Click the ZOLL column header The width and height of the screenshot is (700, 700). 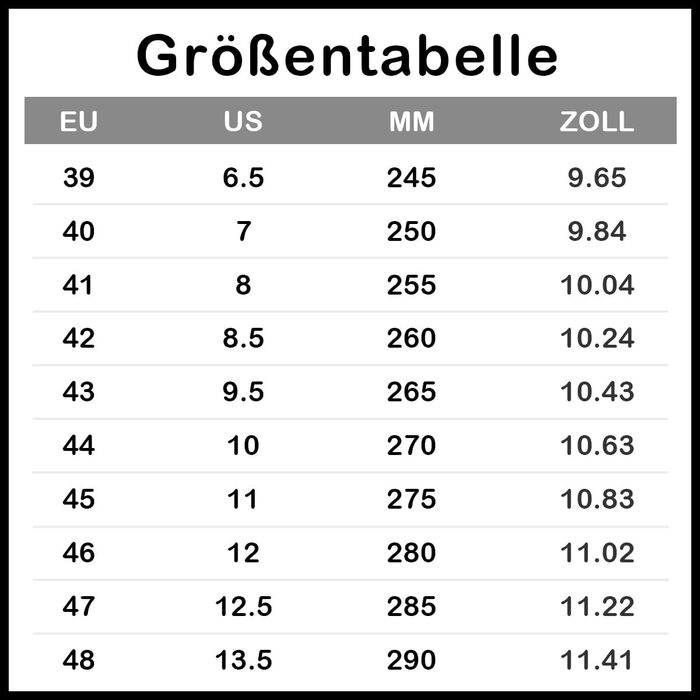596,122
